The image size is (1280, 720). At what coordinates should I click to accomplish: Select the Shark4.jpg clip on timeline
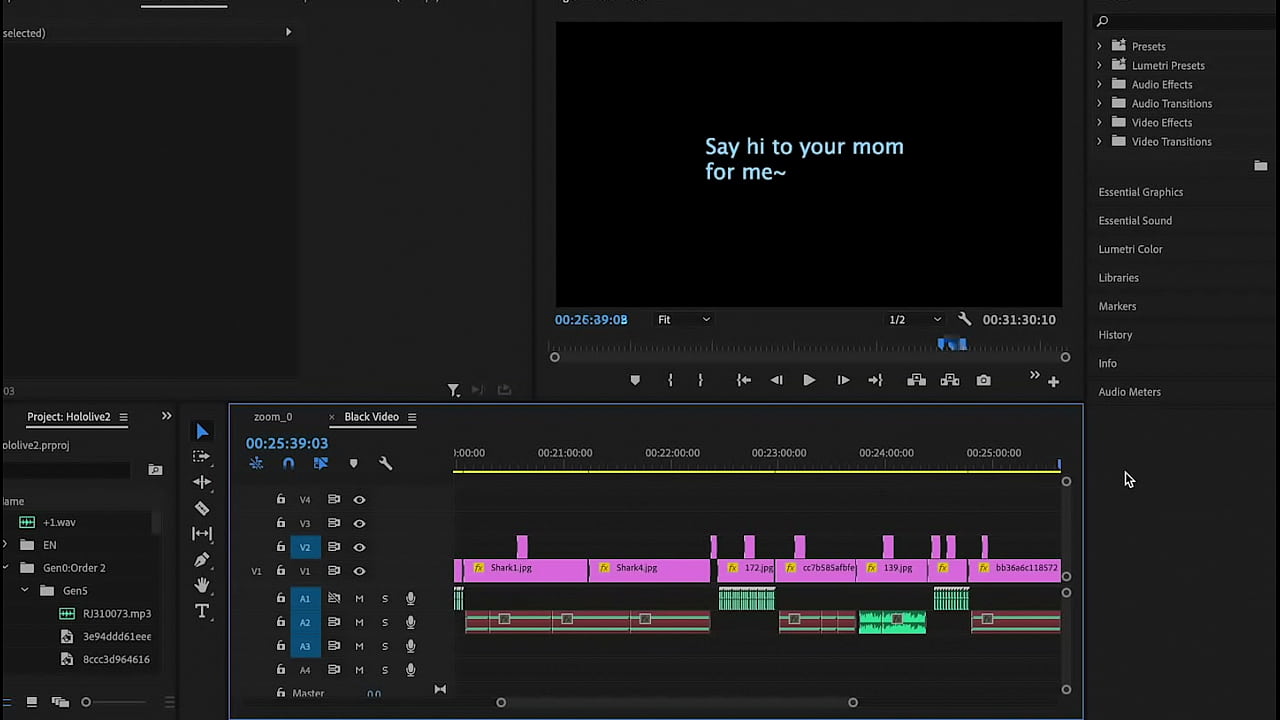tap(650, 570)
